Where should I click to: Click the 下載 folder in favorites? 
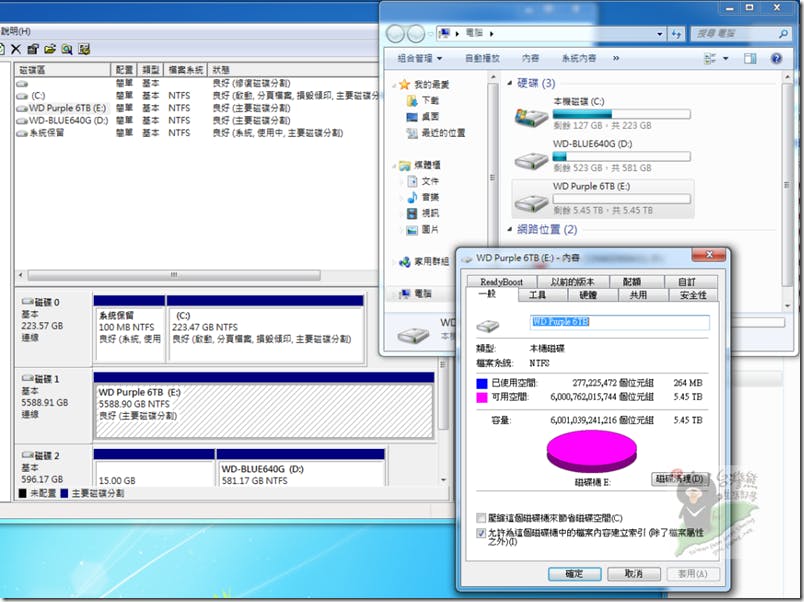coord(430,101)
